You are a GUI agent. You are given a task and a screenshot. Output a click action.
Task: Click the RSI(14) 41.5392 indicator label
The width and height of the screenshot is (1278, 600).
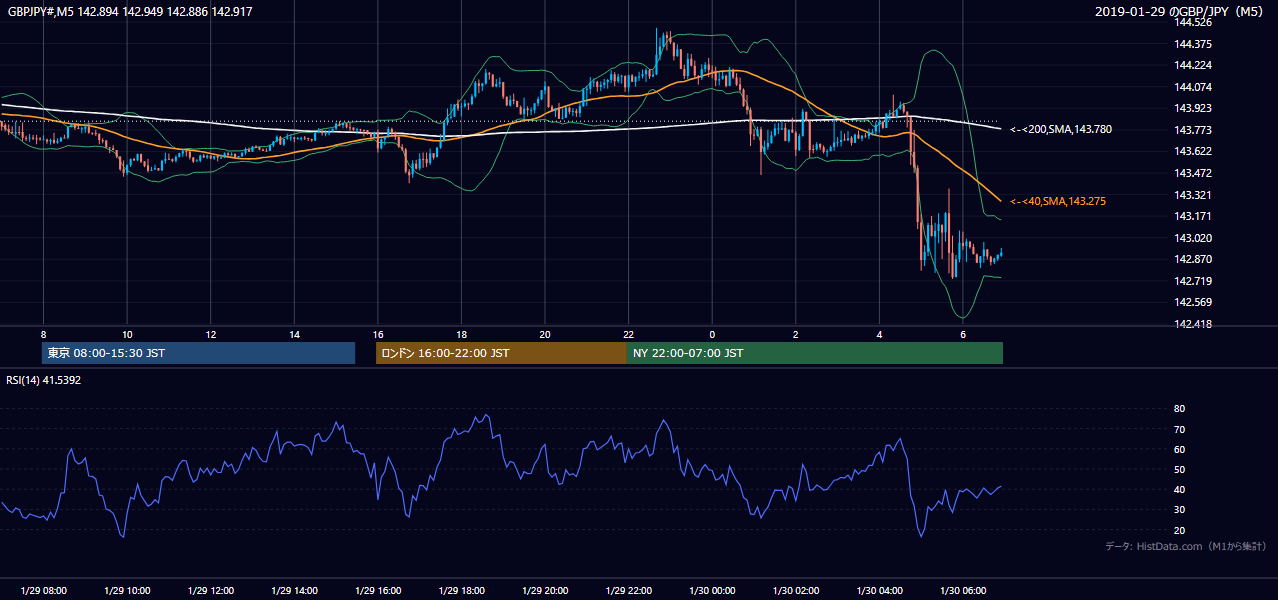42,380
